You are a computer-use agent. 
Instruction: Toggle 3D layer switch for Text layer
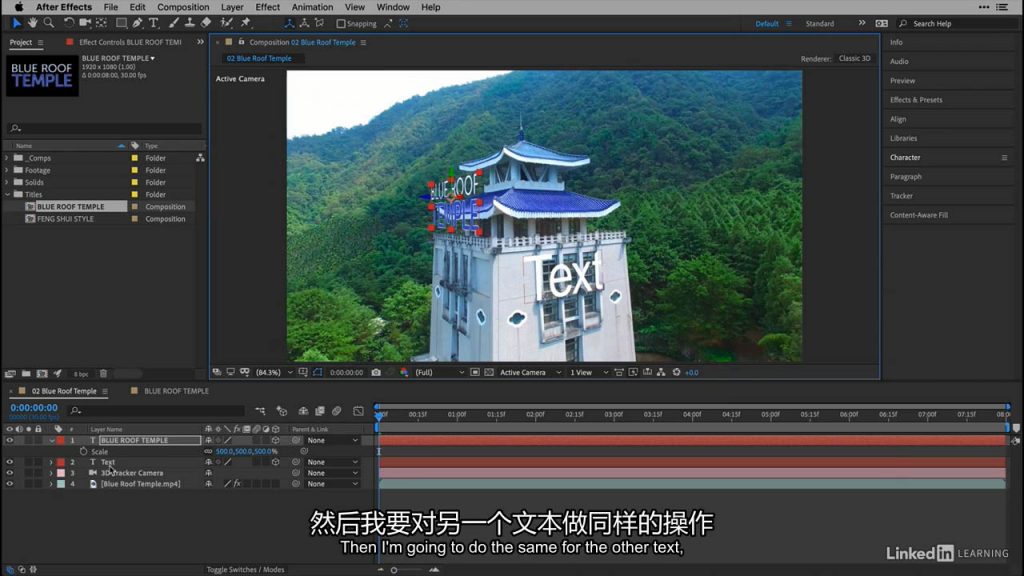click(x=276, y=462)
